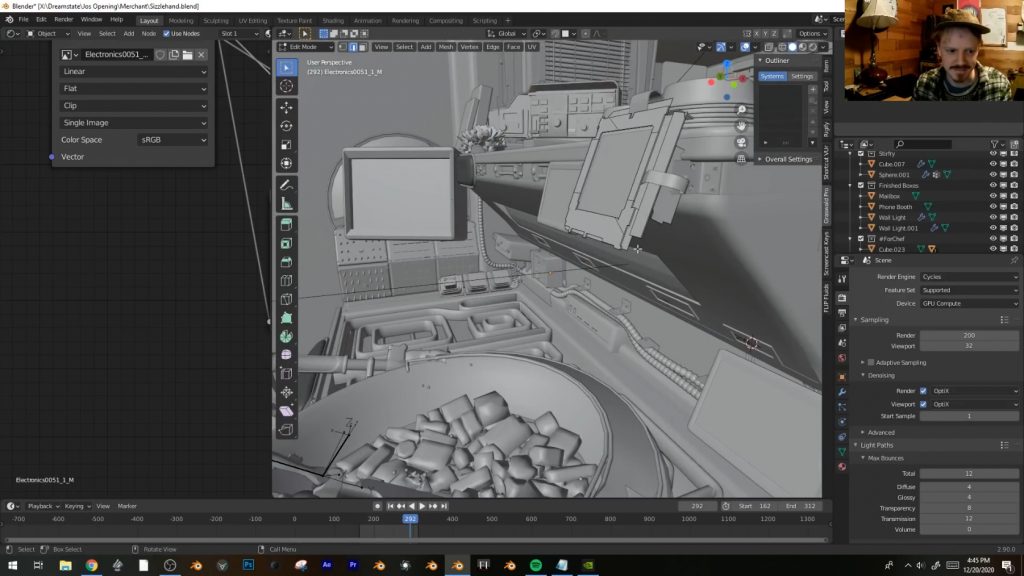1024x576 pixels.
Task: Select the Extrude Region tool
Action: pyautogui.click(x=287, y=225)
